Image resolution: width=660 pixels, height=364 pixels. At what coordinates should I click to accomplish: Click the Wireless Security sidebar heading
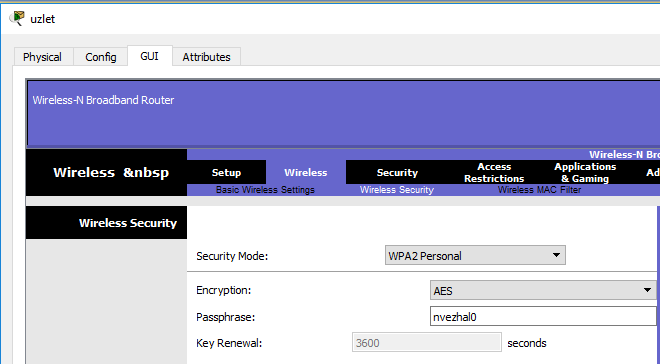(x=128, y=223)
